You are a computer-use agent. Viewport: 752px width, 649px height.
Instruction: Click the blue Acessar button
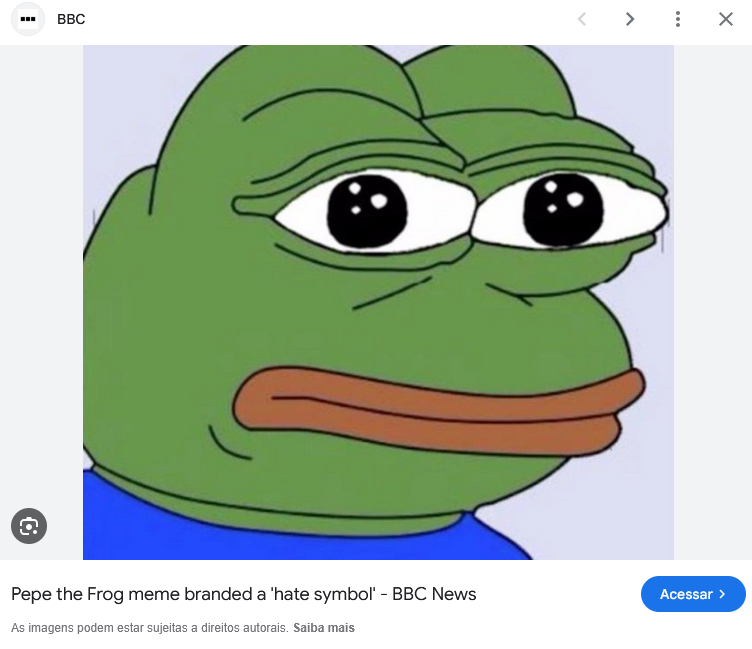[x=693, y=594]
